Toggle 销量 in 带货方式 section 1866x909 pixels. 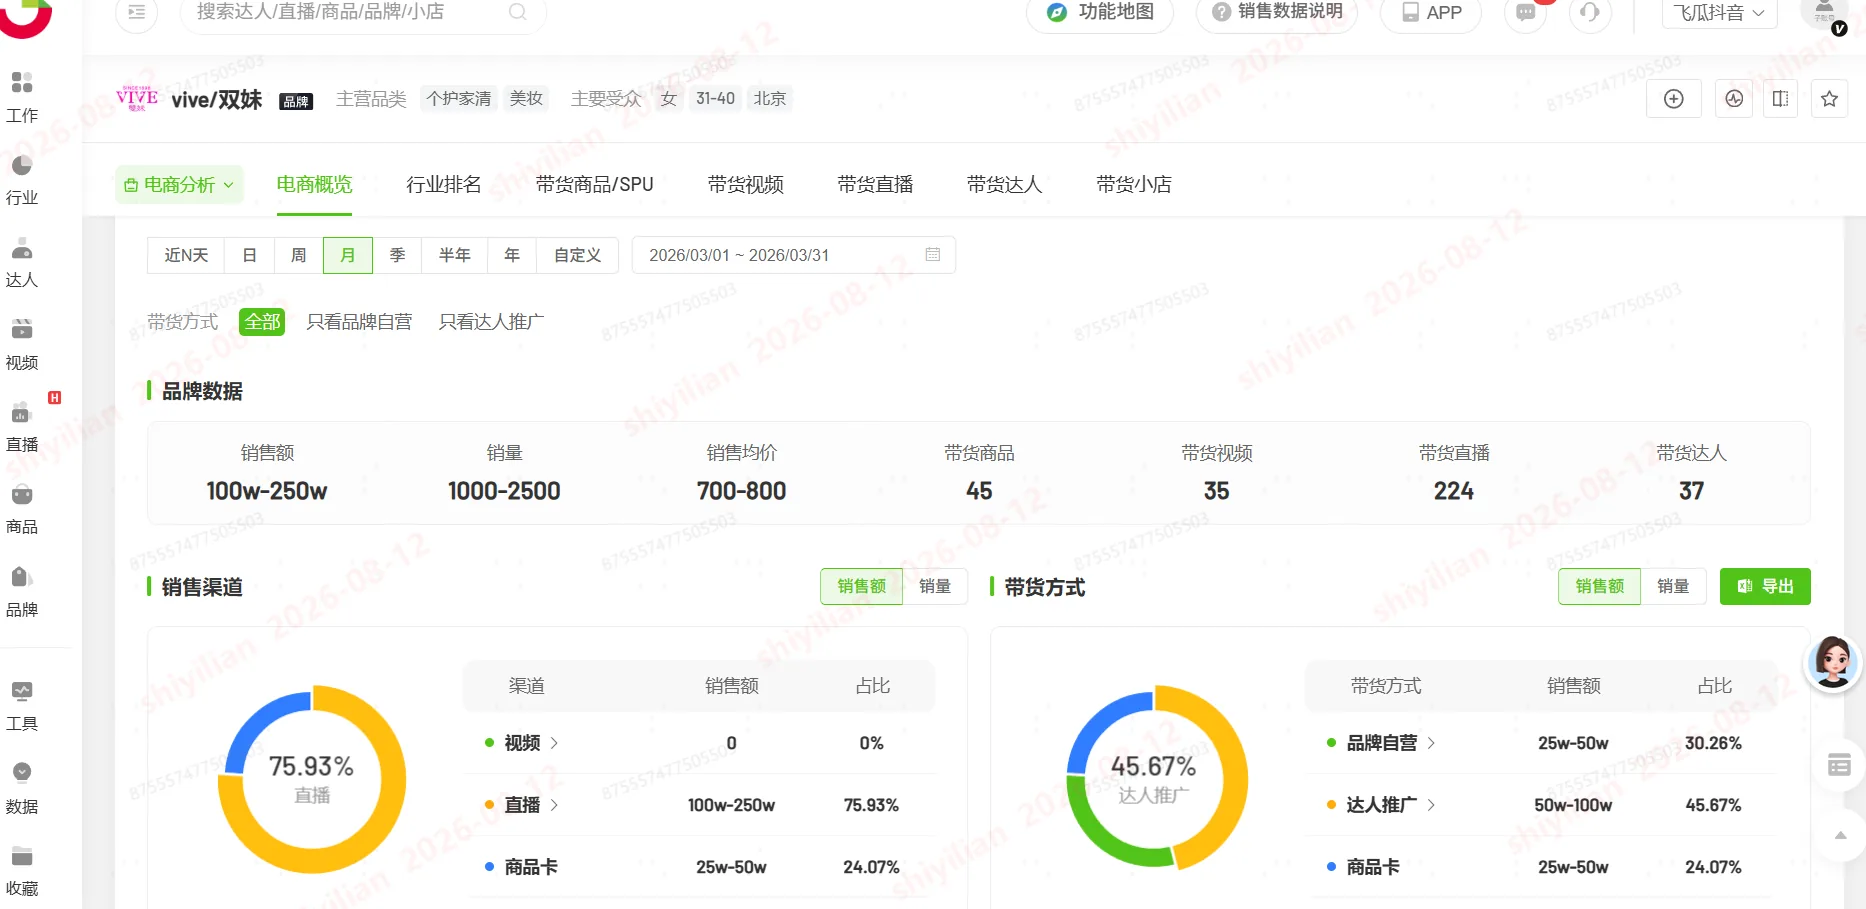(1673, 587)
